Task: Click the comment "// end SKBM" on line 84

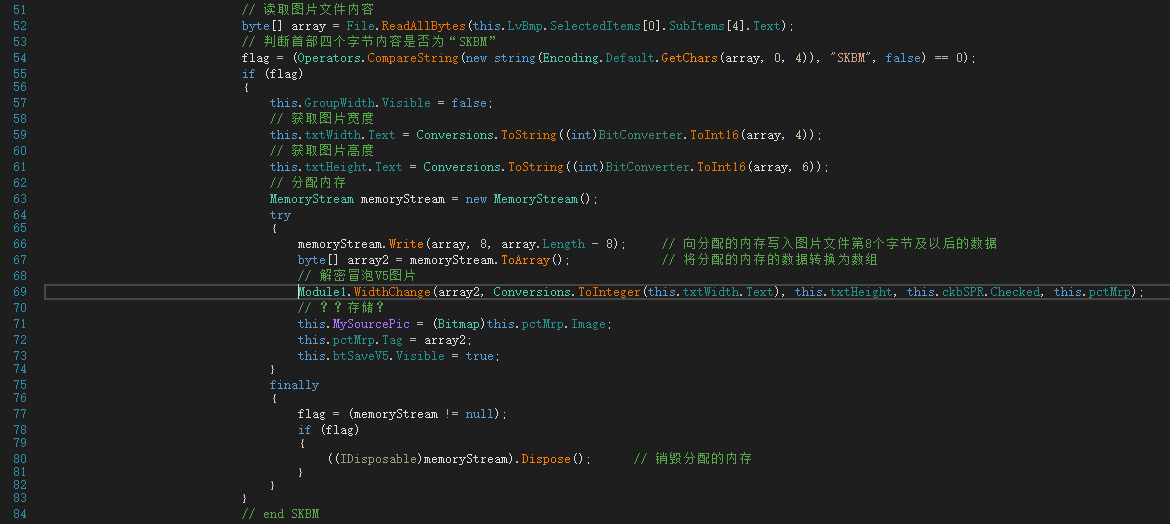Action: click(x=281, y=514)
